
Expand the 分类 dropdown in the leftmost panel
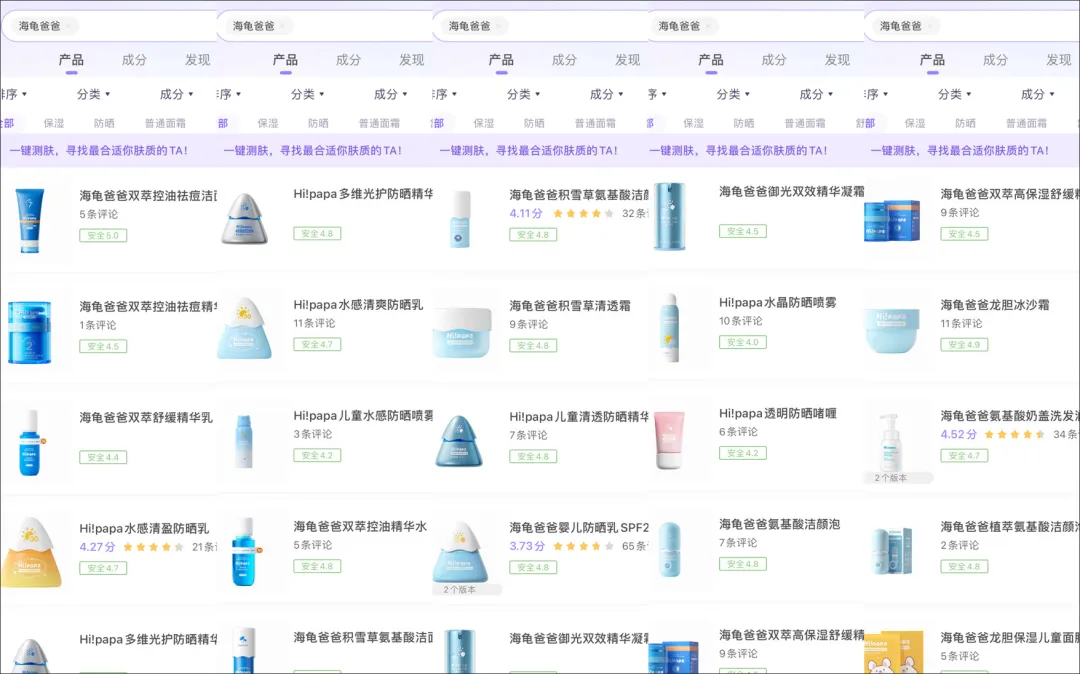pyautogui.click(x=93, y=94)
